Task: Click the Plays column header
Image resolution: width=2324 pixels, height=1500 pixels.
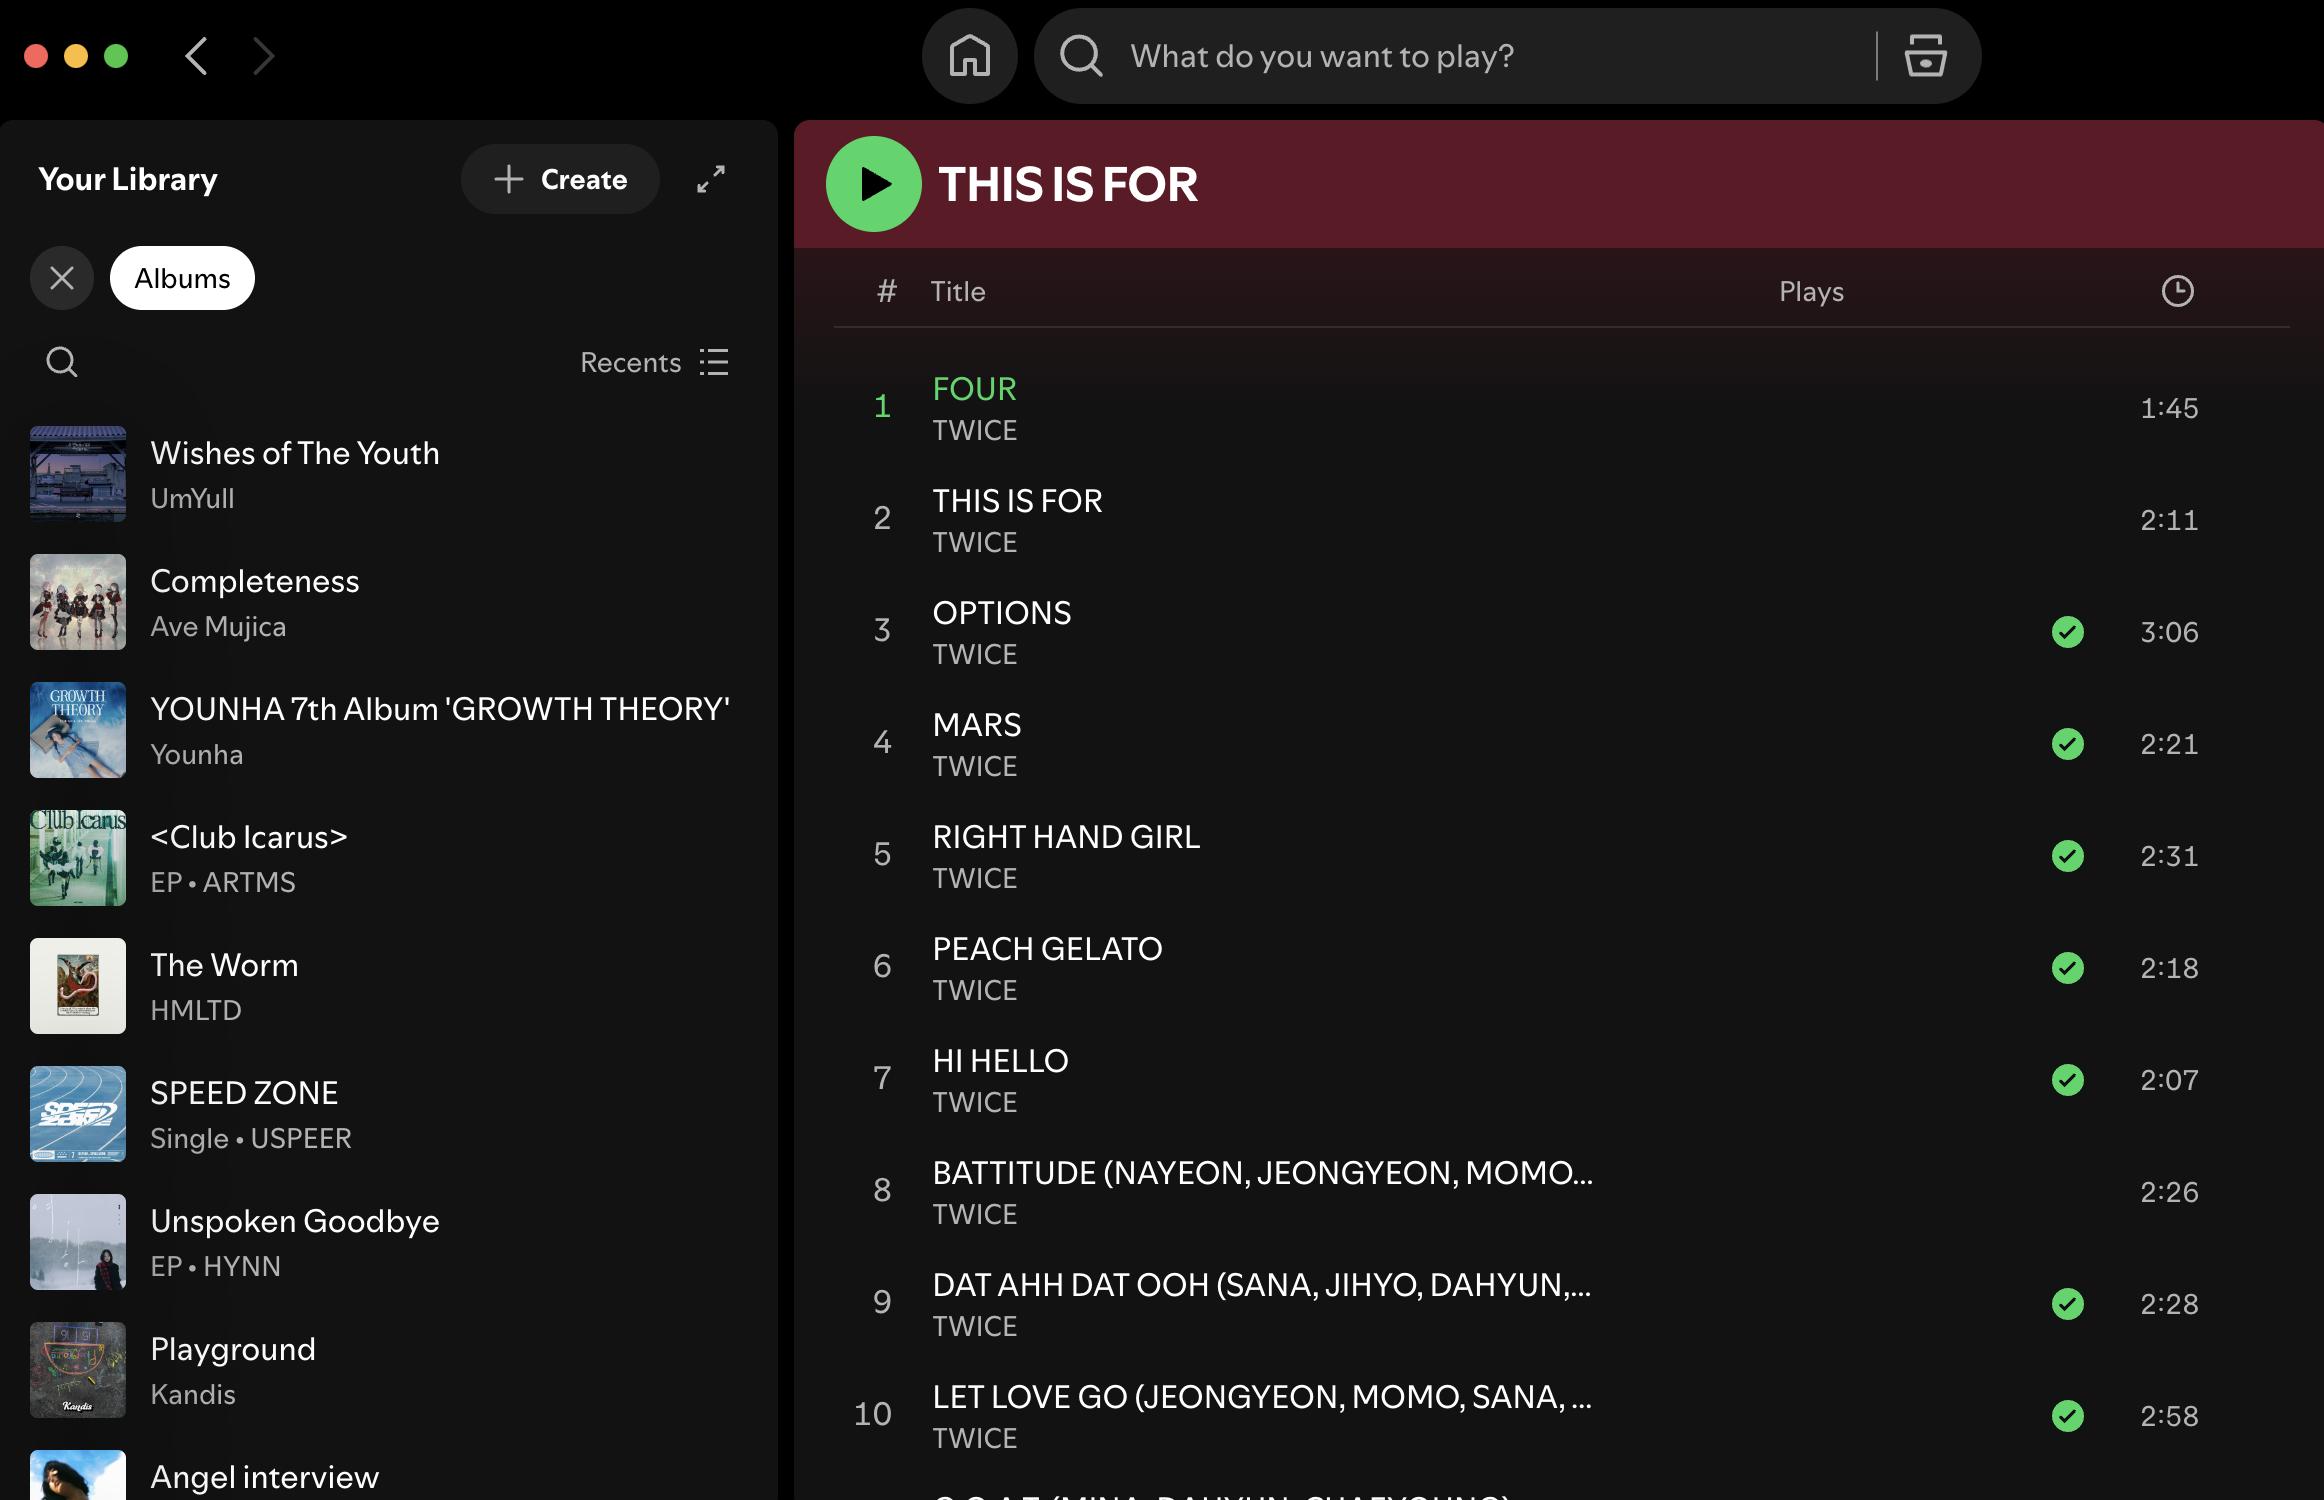Action: [x=1811, y=291]
